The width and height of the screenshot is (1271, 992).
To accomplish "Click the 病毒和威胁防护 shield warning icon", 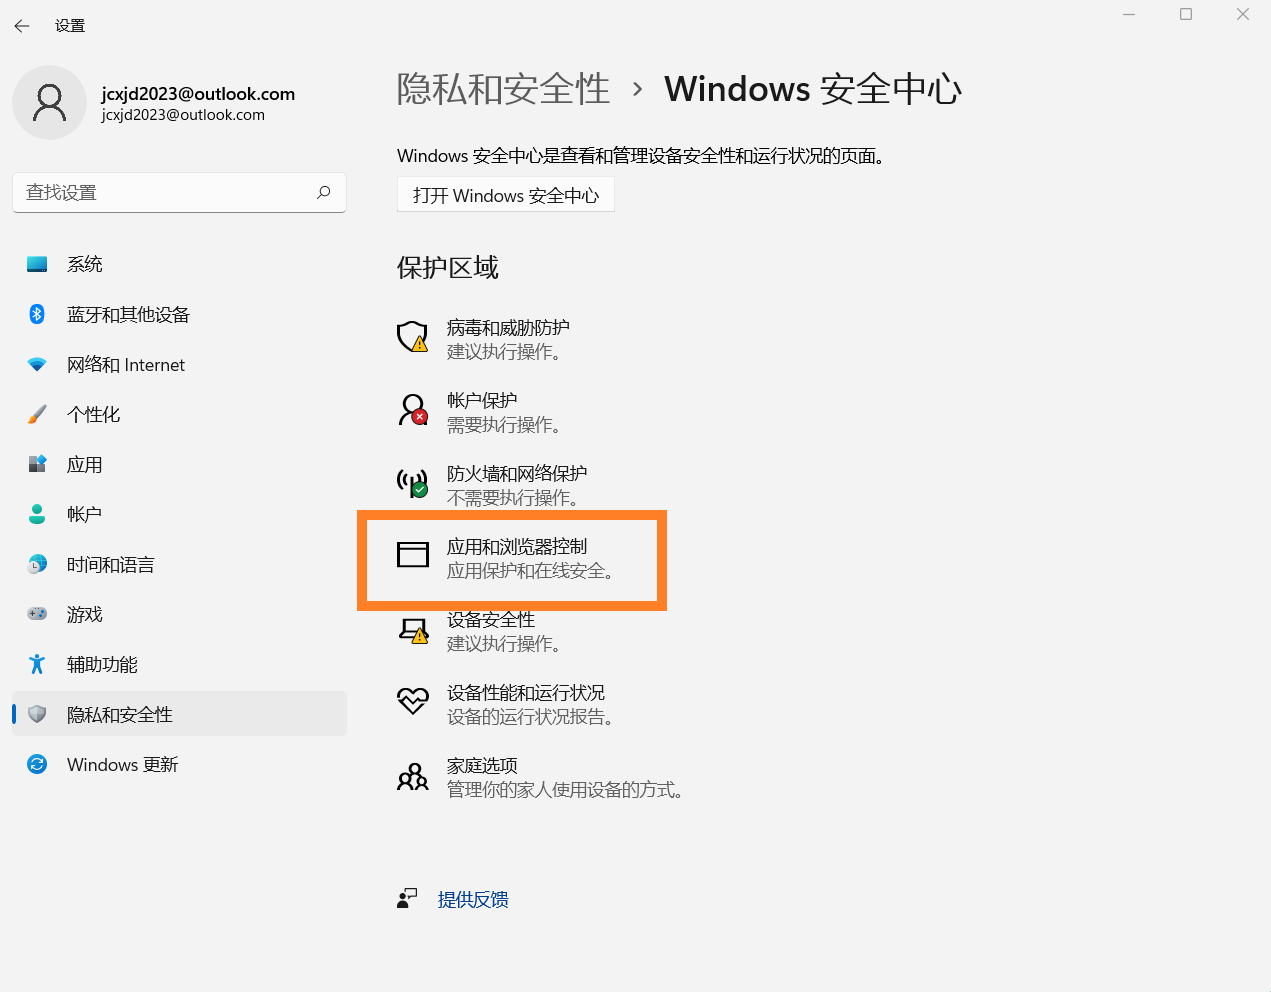I will pyautogui.click(x=413, y=337).
